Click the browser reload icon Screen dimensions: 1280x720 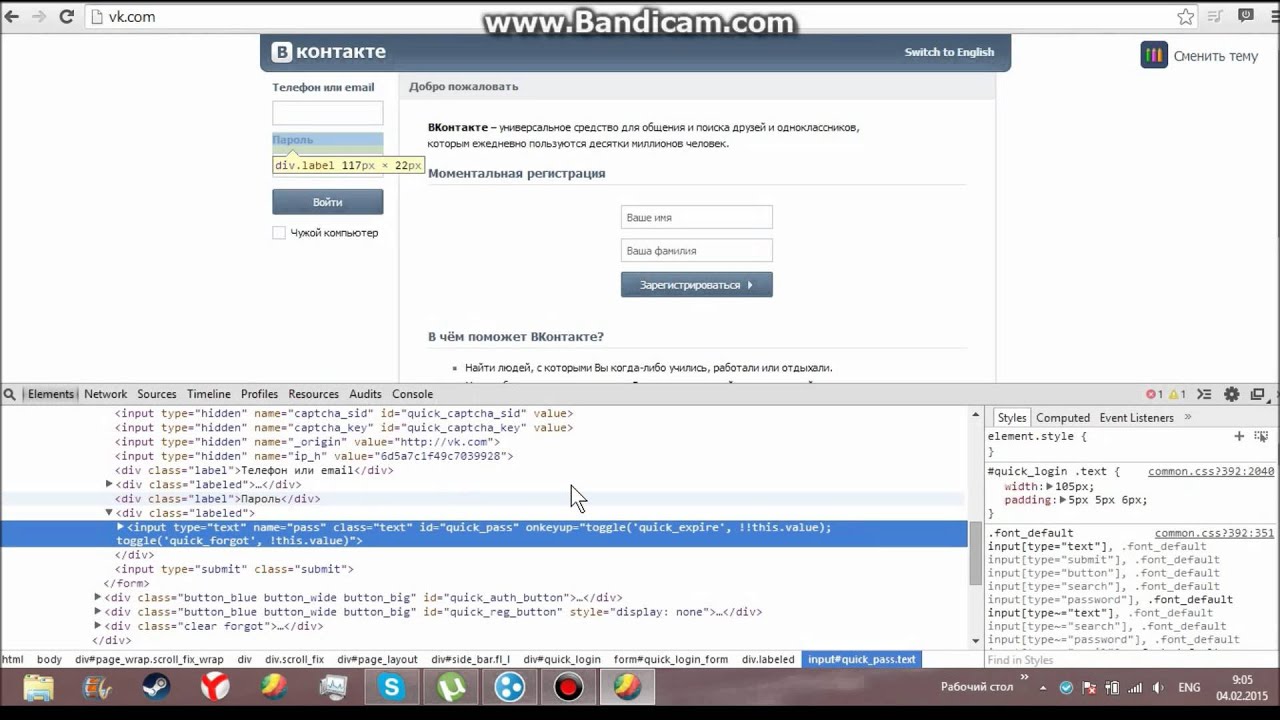(x=67, y=17)
